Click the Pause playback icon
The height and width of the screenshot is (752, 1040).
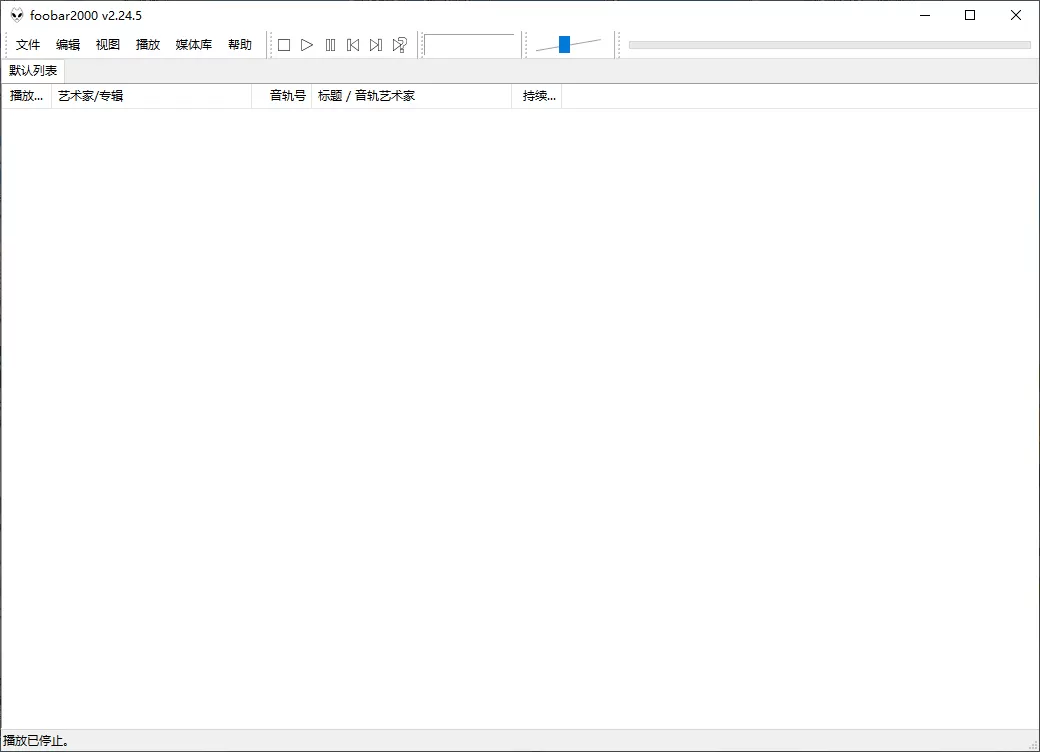pos(330,44)
